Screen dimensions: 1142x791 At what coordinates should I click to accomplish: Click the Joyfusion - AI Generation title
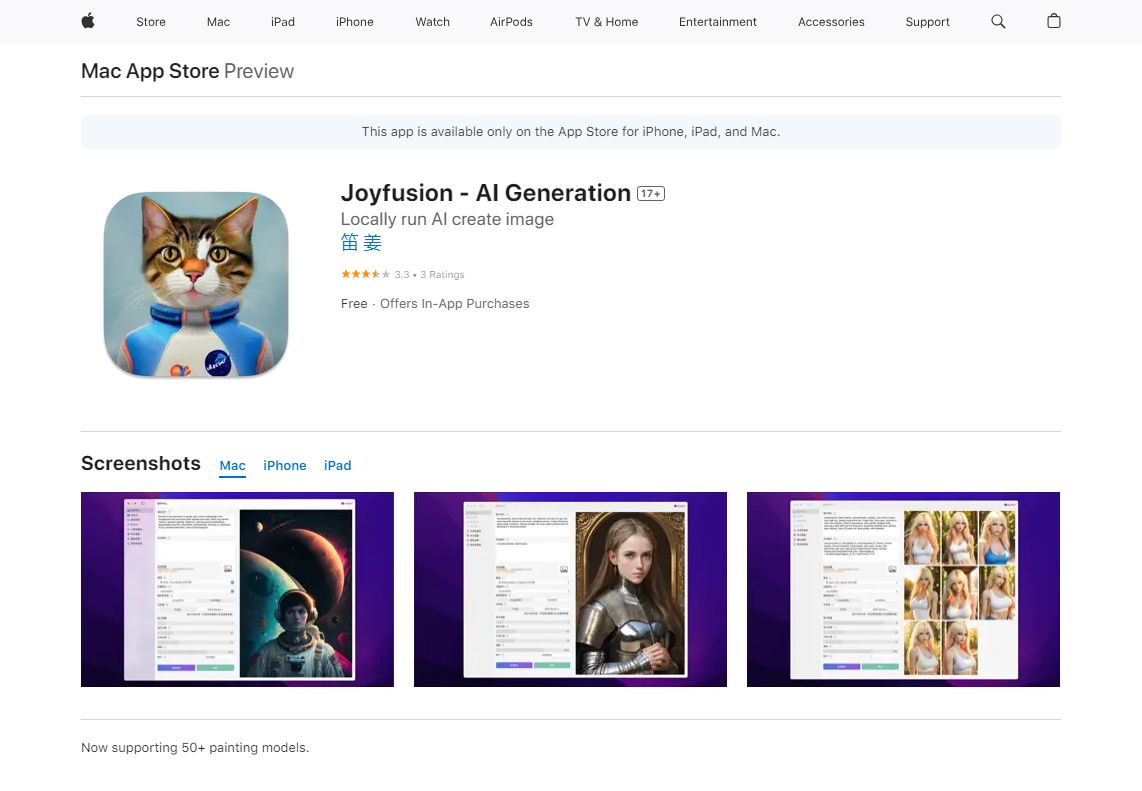pos(486,193)
